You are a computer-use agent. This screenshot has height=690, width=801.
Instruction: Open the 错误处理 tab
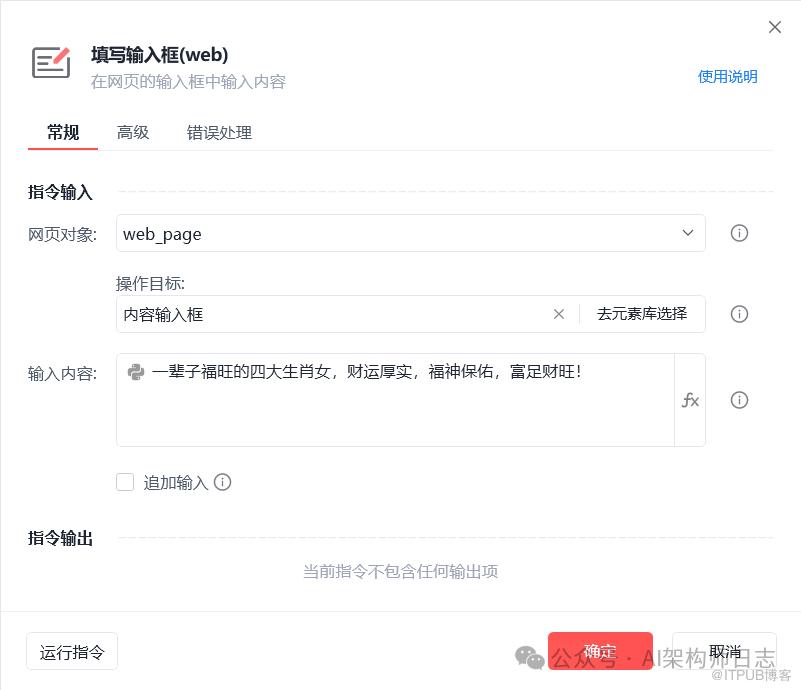(x=219, y=132)
